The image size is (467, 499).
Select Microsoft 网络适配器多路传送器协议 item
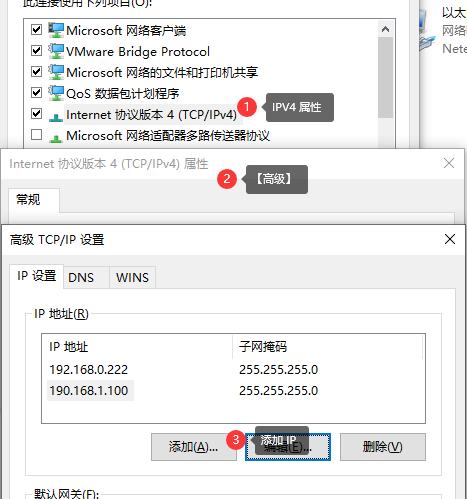pos(168,136)
